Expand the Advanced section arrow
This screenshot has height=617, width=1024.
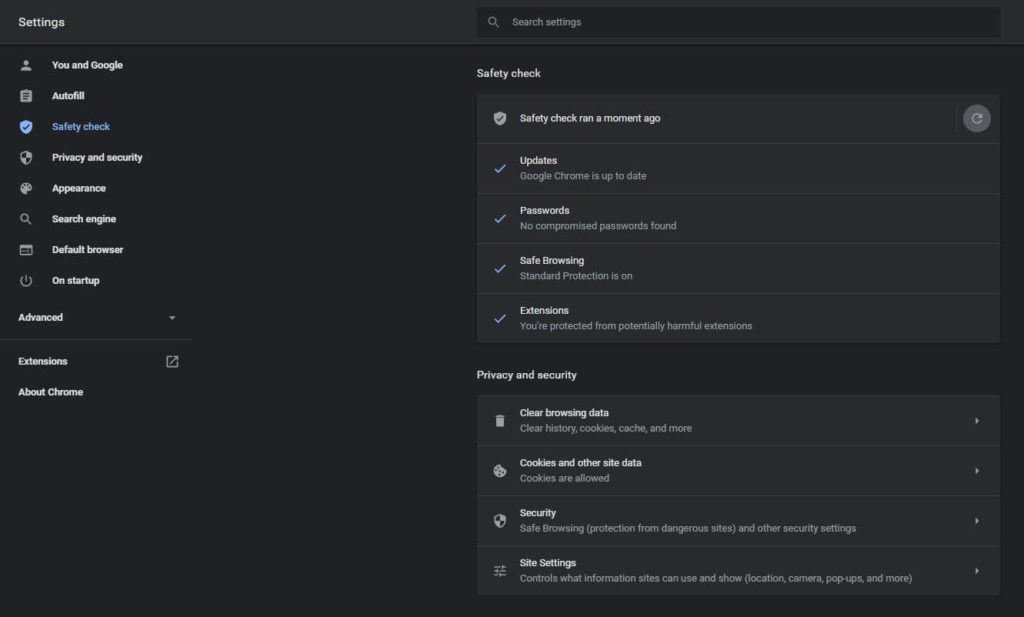pyautogui.click(x=172, y=318)
